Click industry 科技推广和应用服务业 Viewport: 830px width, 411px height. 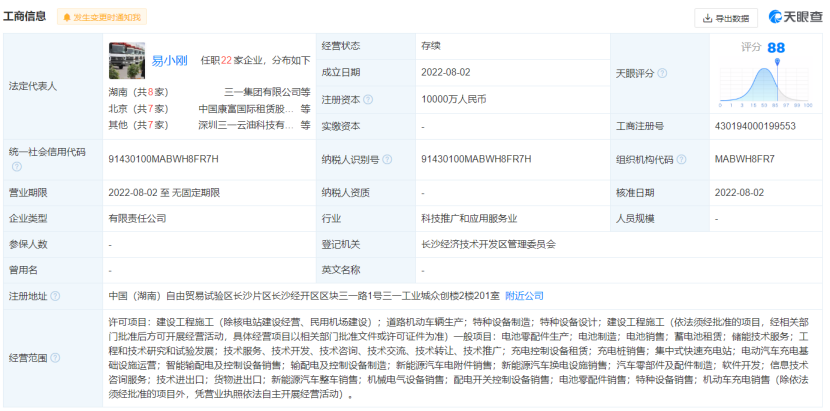pyautogui.click(x=469, y=219)
